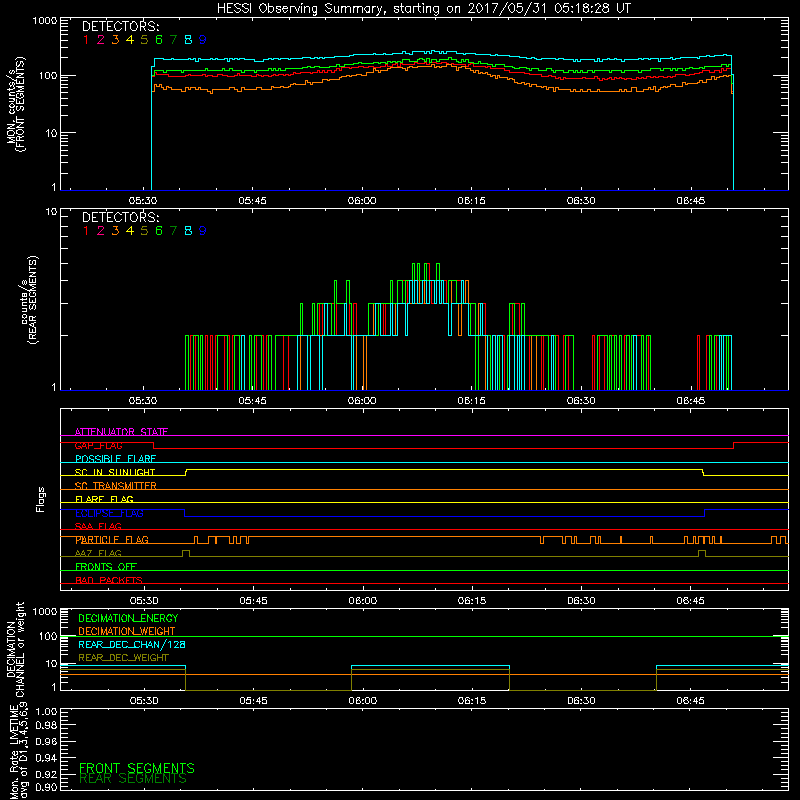800x800 pixels.
Task: Click 06:15 tick under front segments plot
Action: [x=471, y=201]
